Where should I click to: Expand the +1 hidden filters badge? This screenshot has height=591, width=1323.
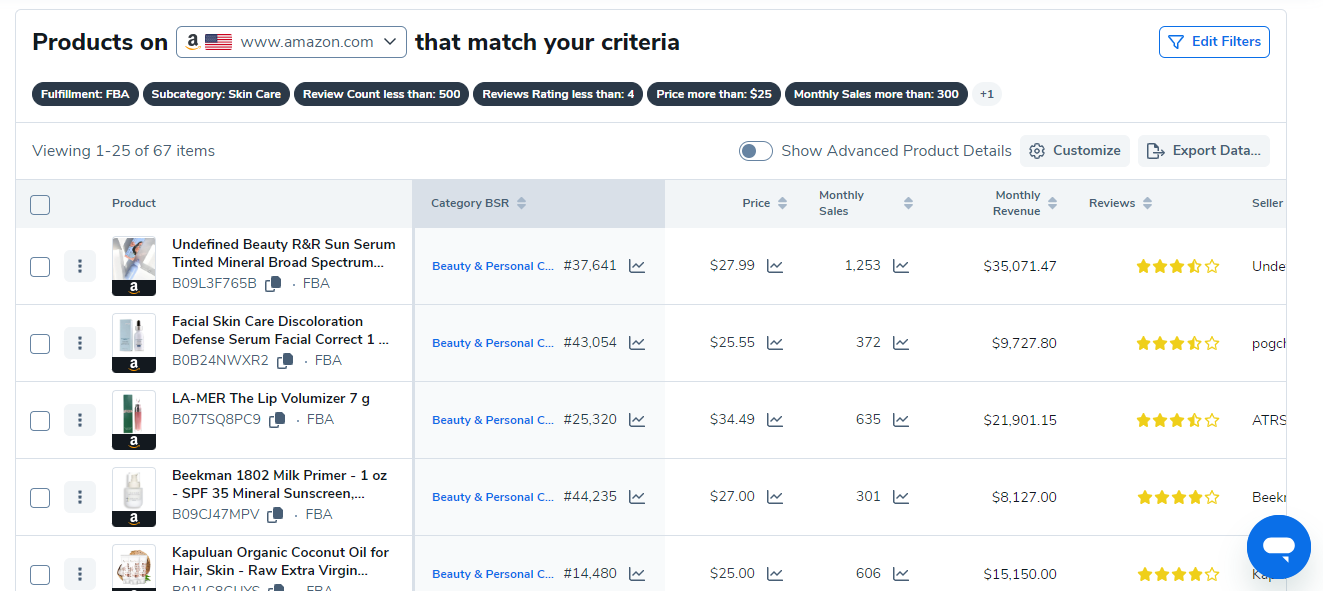(987, 94)
